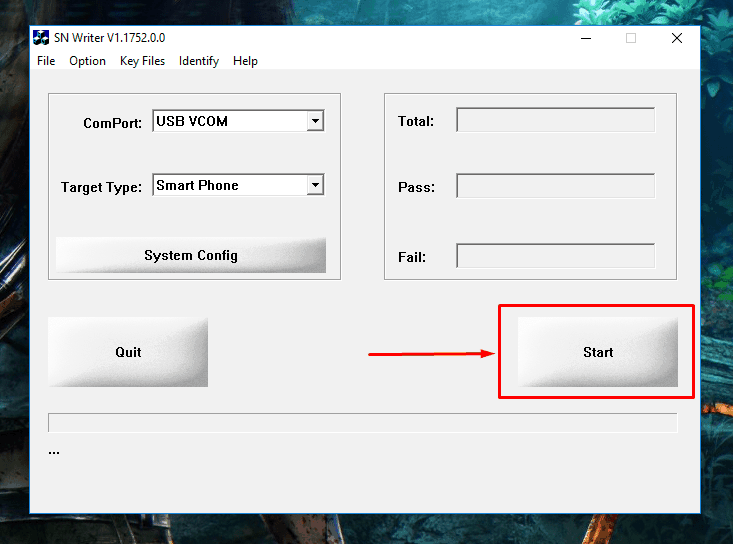
Task: Open the Help menu
Action: coord(245,61)
